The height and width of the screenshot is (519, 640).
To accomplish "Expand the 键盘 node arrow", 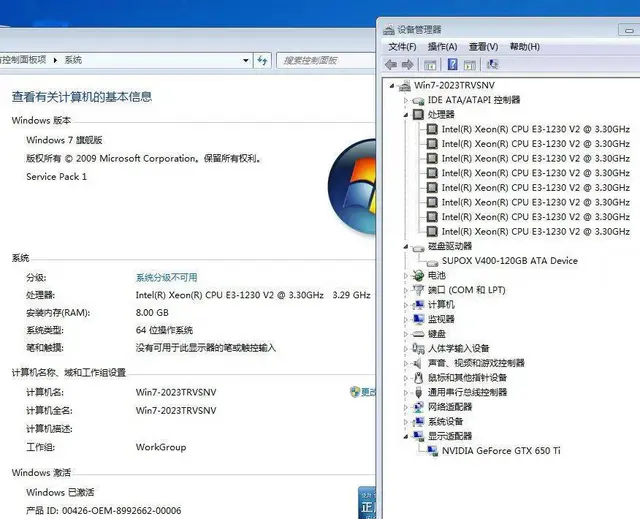I will [406, 334].
